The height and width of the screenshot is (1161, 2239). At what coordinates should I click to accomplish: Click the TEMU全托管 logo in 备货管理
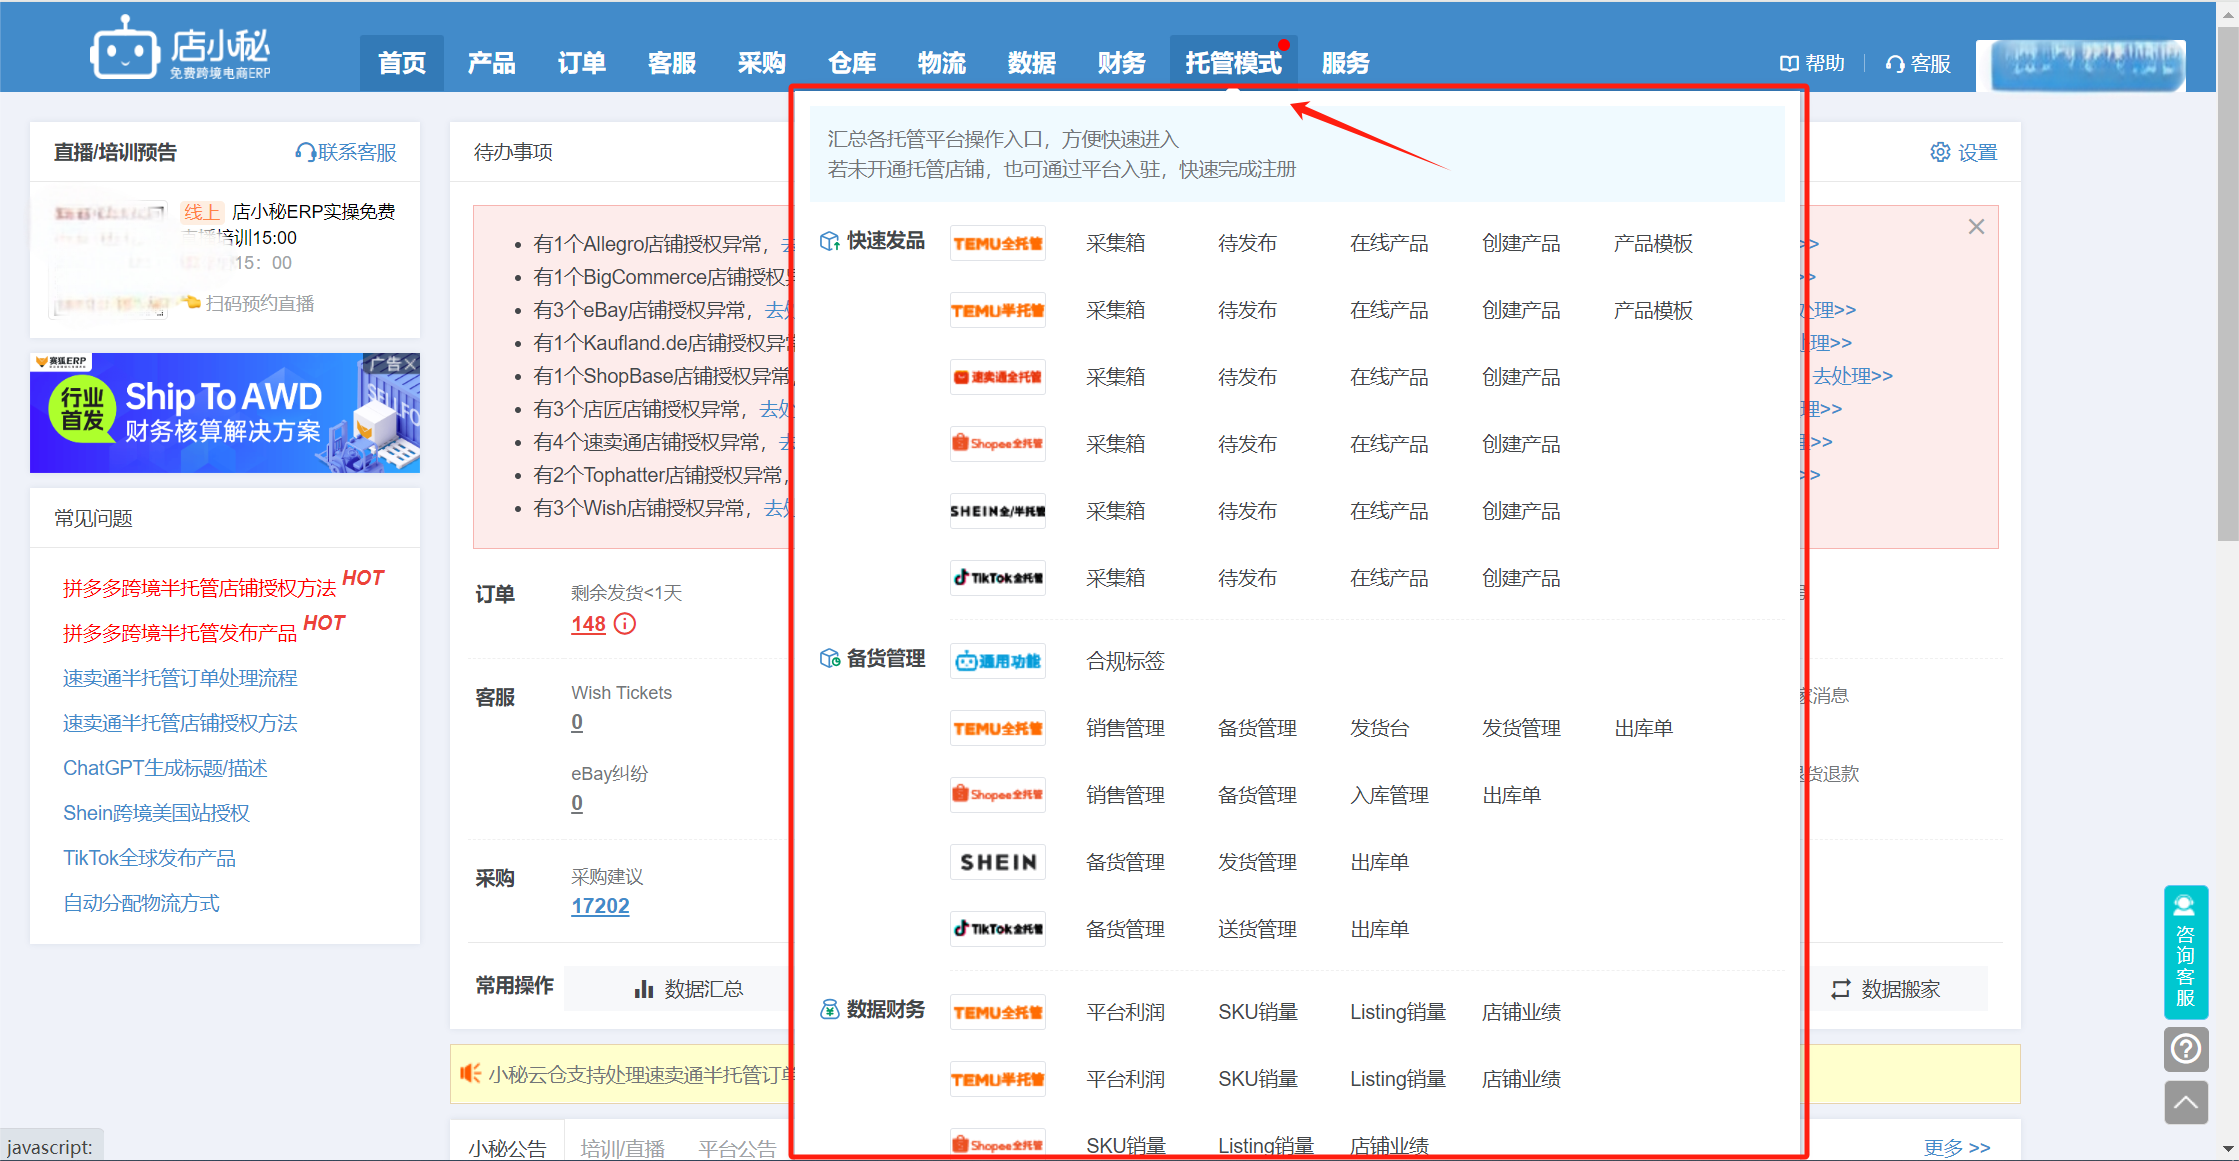(998, 728)
